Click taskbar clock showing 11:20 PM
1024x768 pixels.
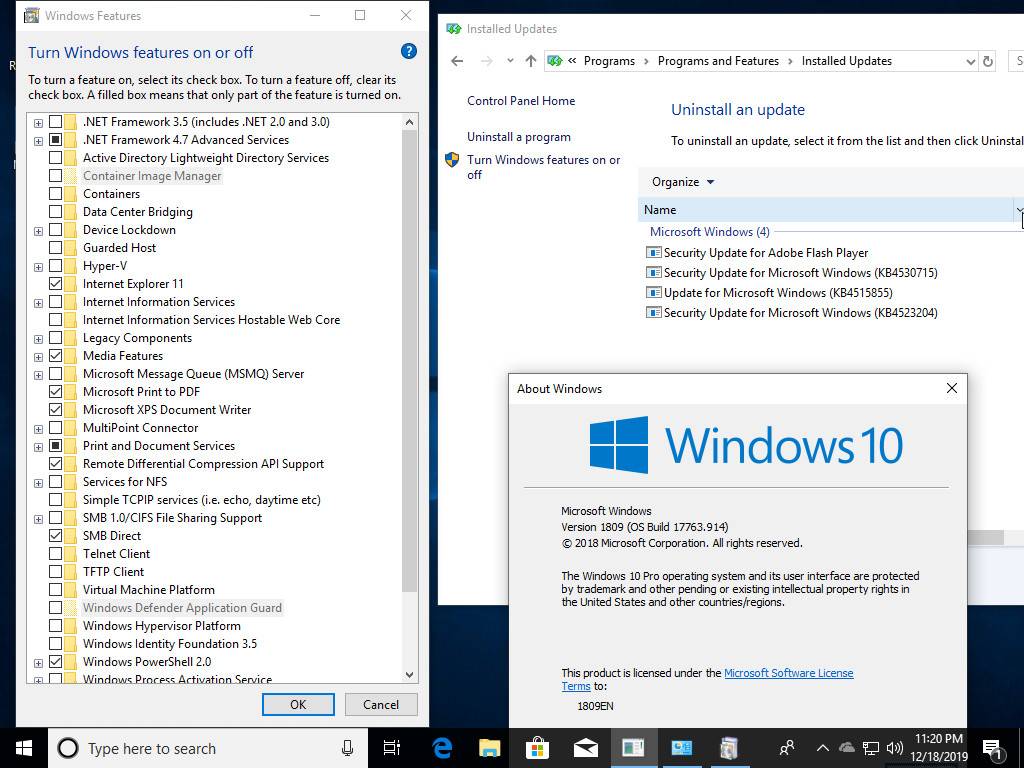(x=938, y=748)
